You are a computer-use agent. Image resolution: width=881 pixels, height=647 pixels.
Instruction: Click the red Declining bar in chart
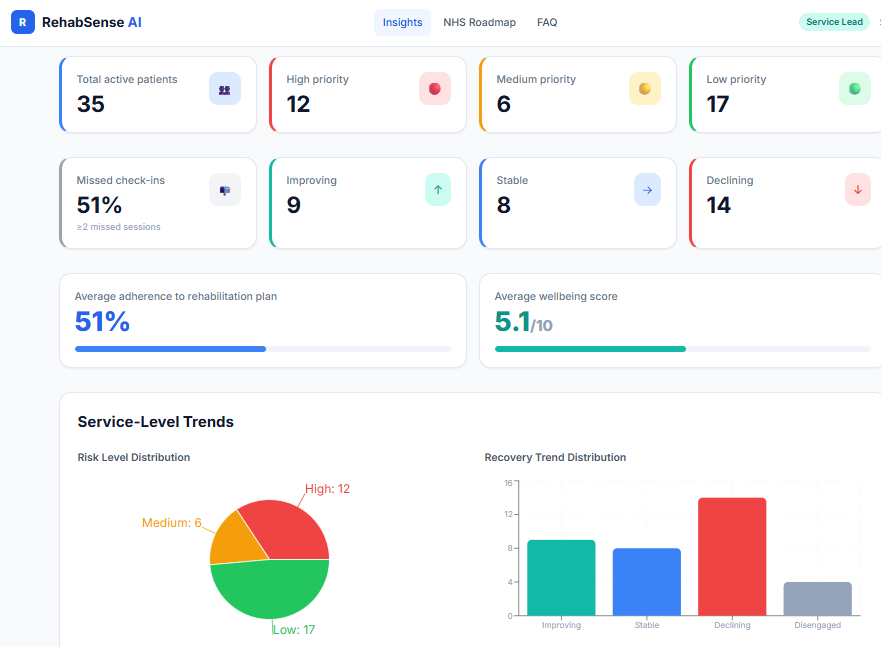tap(732, 557)
